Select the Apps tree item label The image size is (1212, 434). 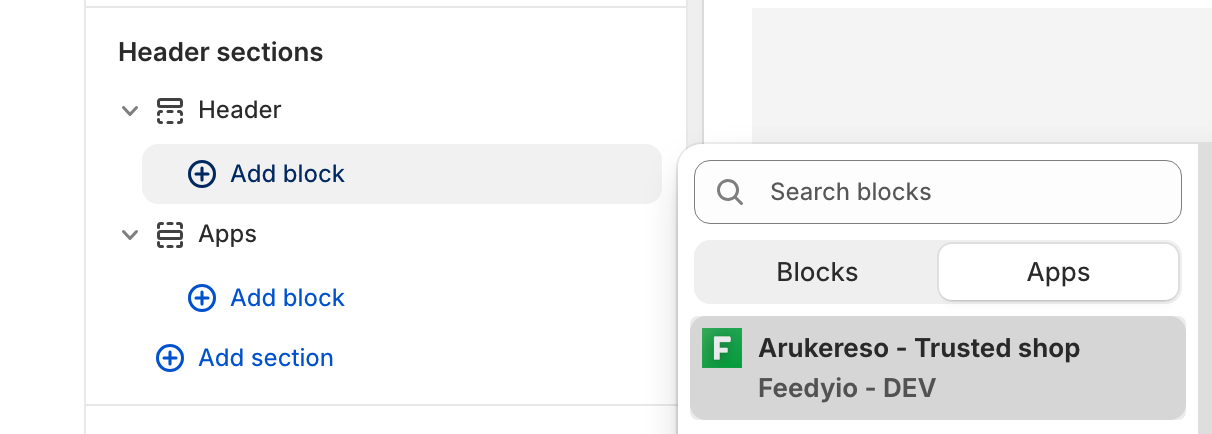(228, 235)
